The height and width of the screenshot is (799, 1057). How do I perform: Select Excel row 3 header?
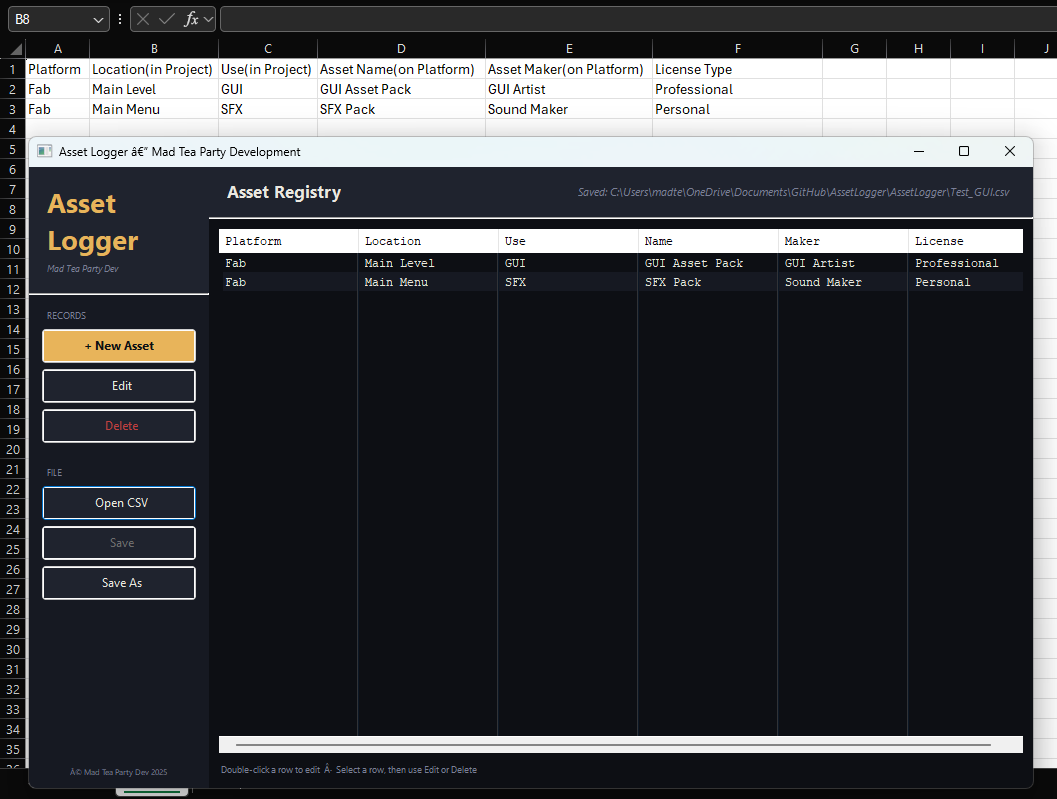pos(12,109)
